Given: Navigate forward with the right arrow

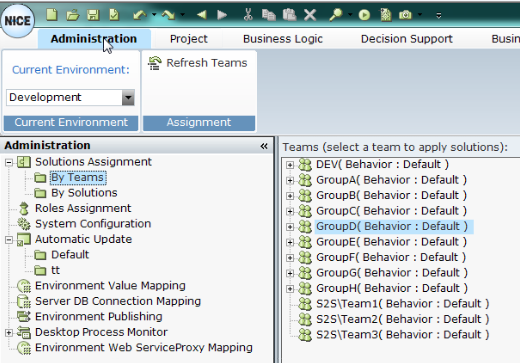Looking at the screenshot, I should pyautogui.click(x=222, y=15).
